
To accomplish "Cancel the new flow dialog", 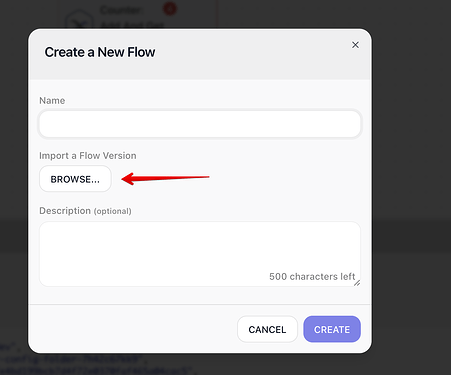I will 267,329.
